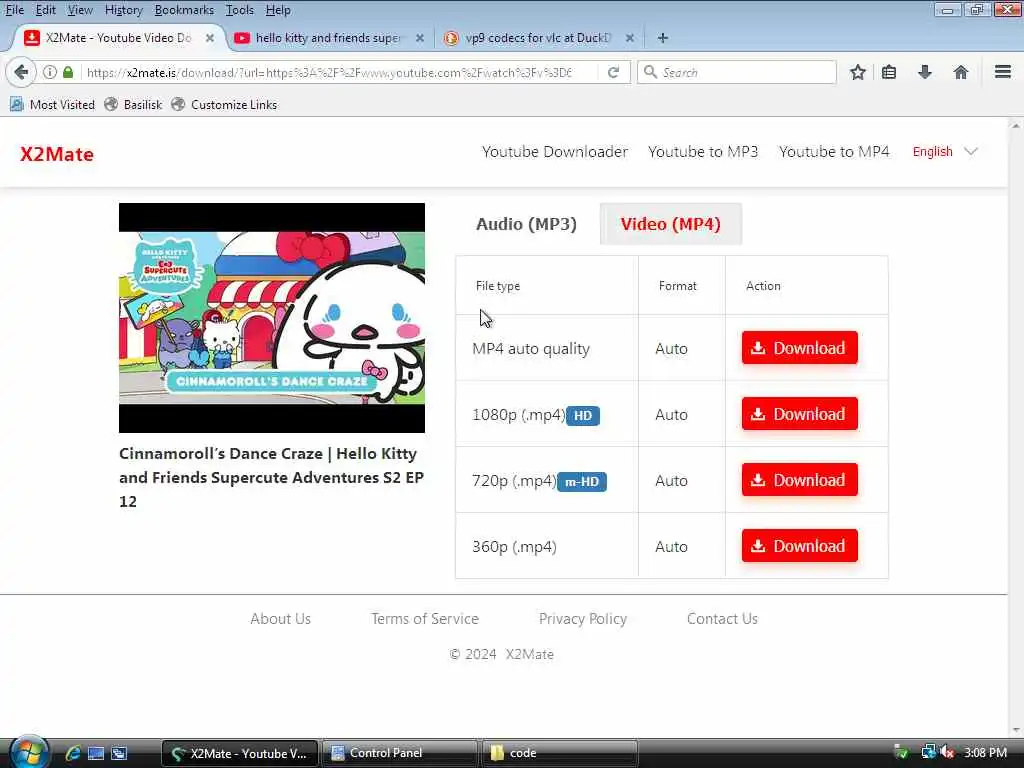Go to the Home page icon
Viewport: 1024px width, 768px height.
(961, 72)
